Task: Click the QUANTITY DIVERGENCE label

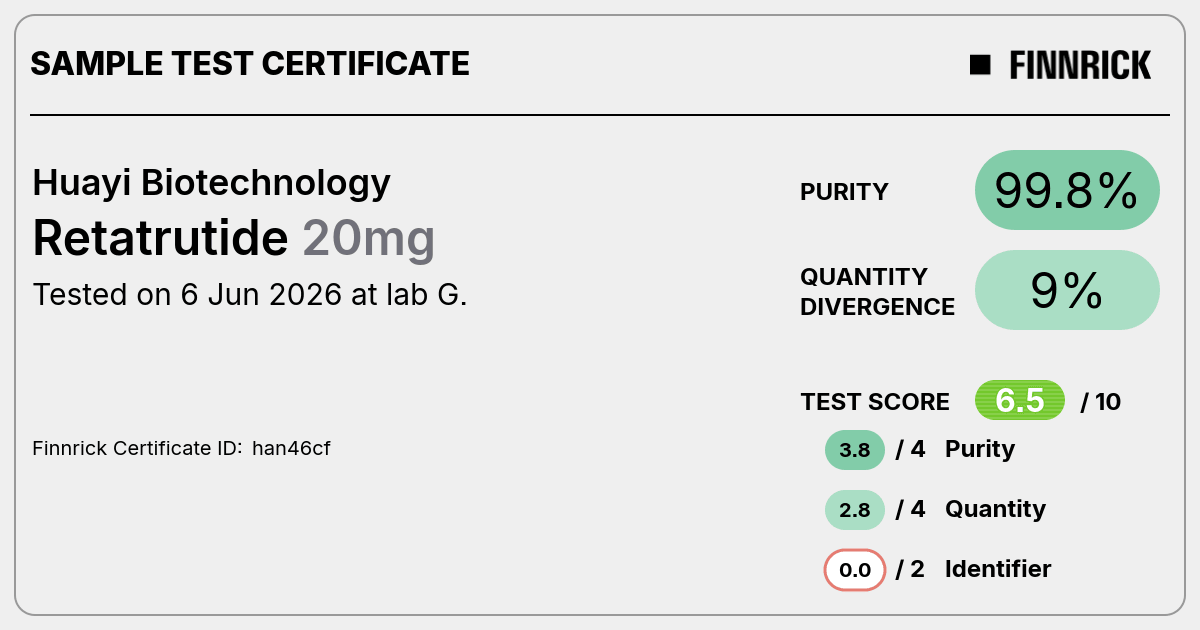Action: [877, 291]
